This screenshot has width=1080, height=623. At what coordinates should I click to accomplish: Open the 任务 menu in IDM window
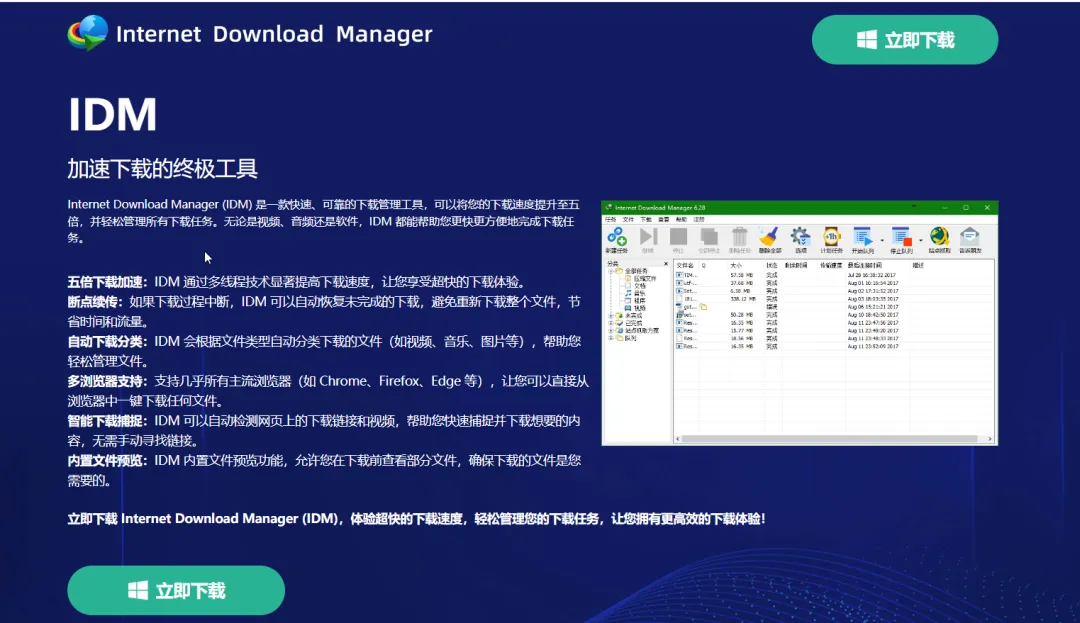pyautogui.click(x=611, y=219)
